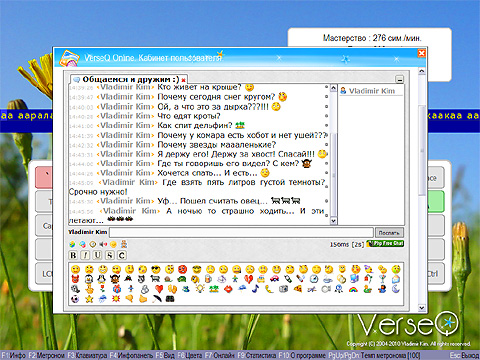The width and height of the screenshot is (480, 360).
Task: Open F2 Метроном in the bottom bar
Action: (x=46, y=355)
